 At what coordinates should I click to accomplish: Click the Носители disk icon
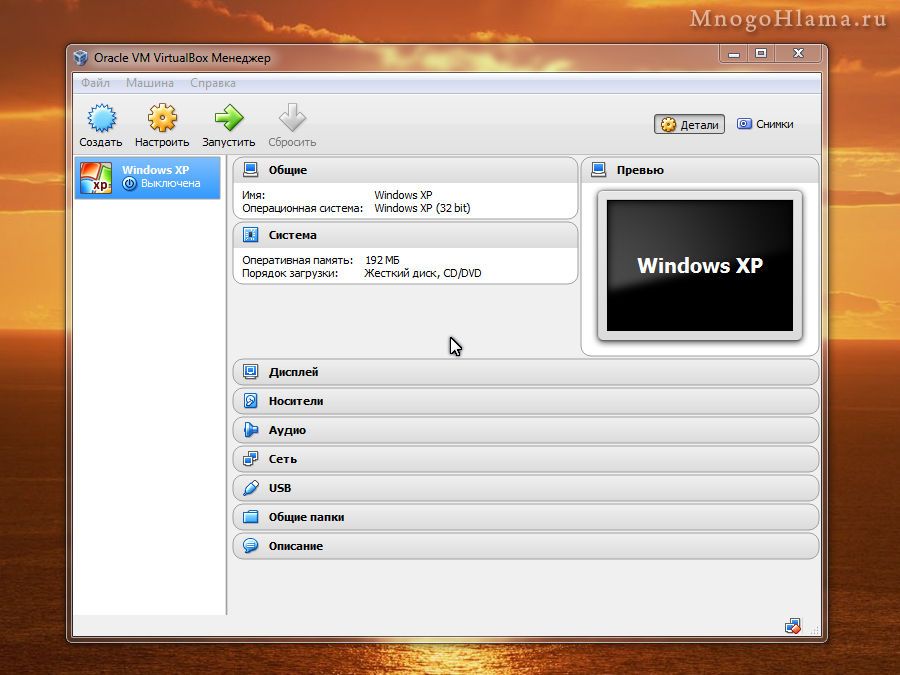coord(250,401)
